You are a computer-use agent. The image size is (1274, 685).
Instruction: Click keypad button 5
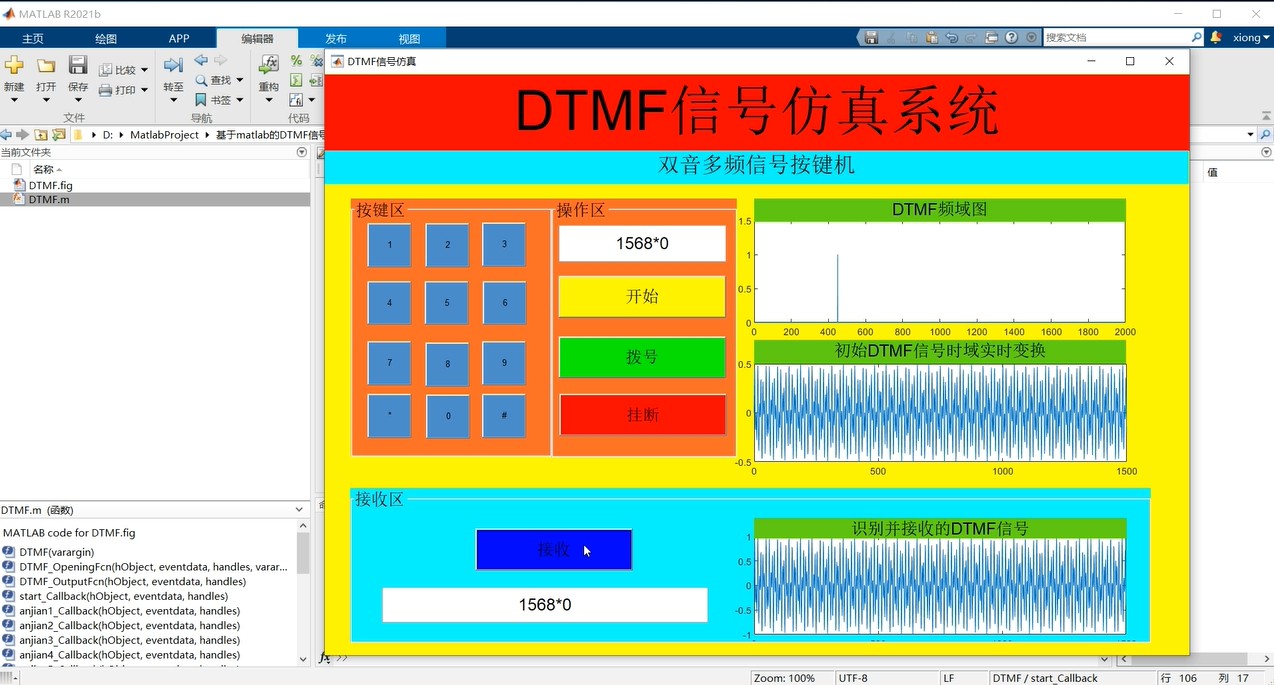coord(447,303)
